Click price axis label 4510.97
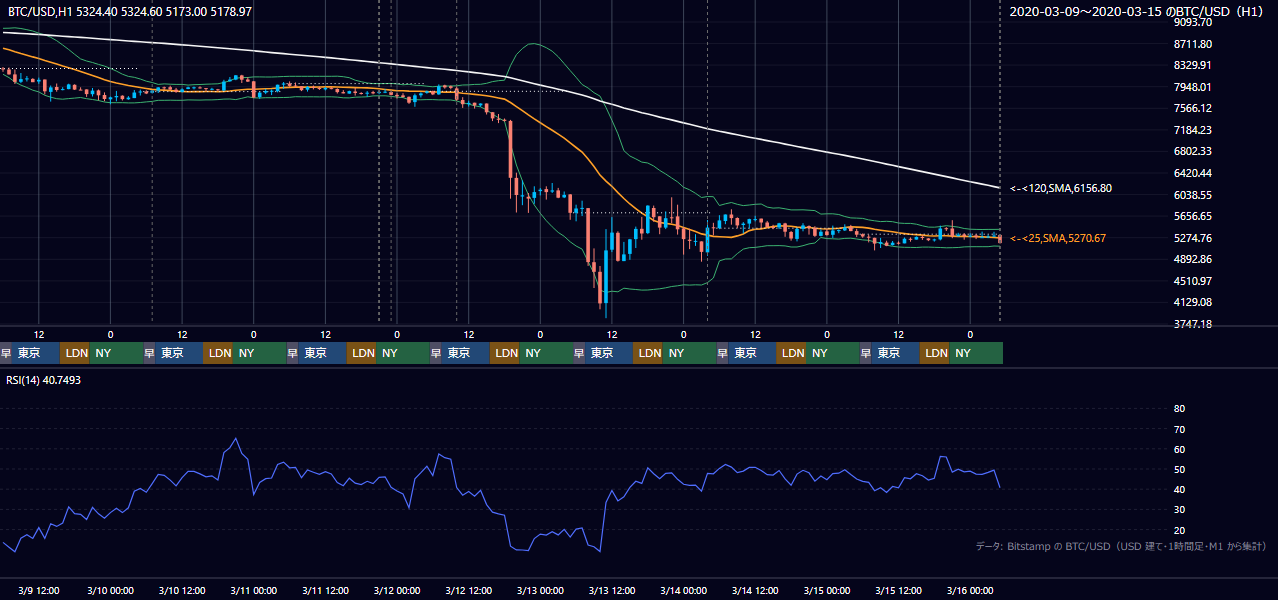This screenshot has height=600, width=1278. (1193, 281)
